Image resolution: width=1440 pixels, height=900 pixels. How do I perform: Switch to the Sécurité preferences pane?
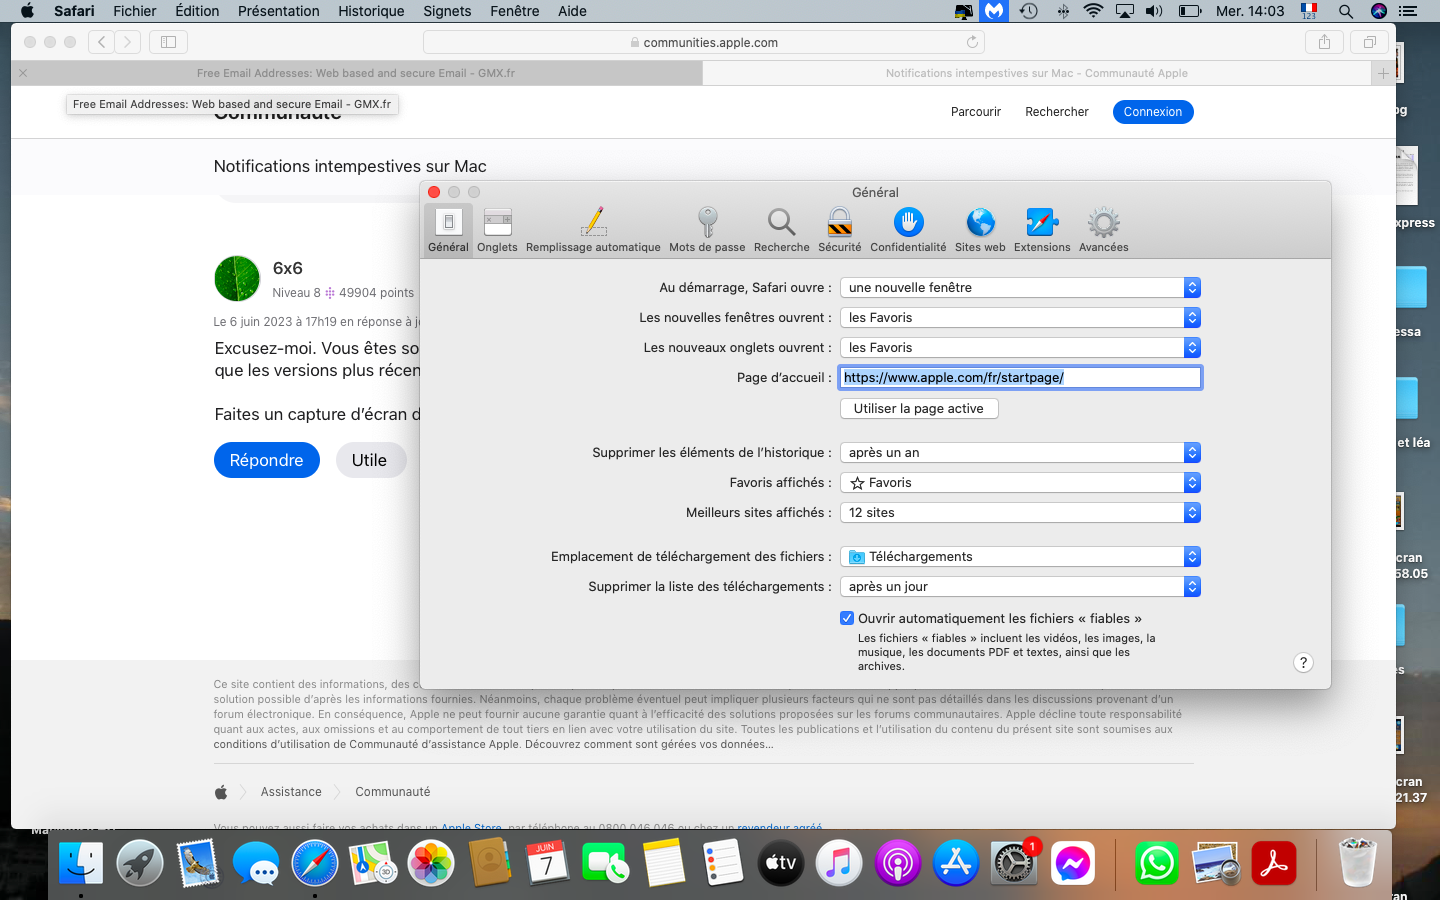[839, 230]
